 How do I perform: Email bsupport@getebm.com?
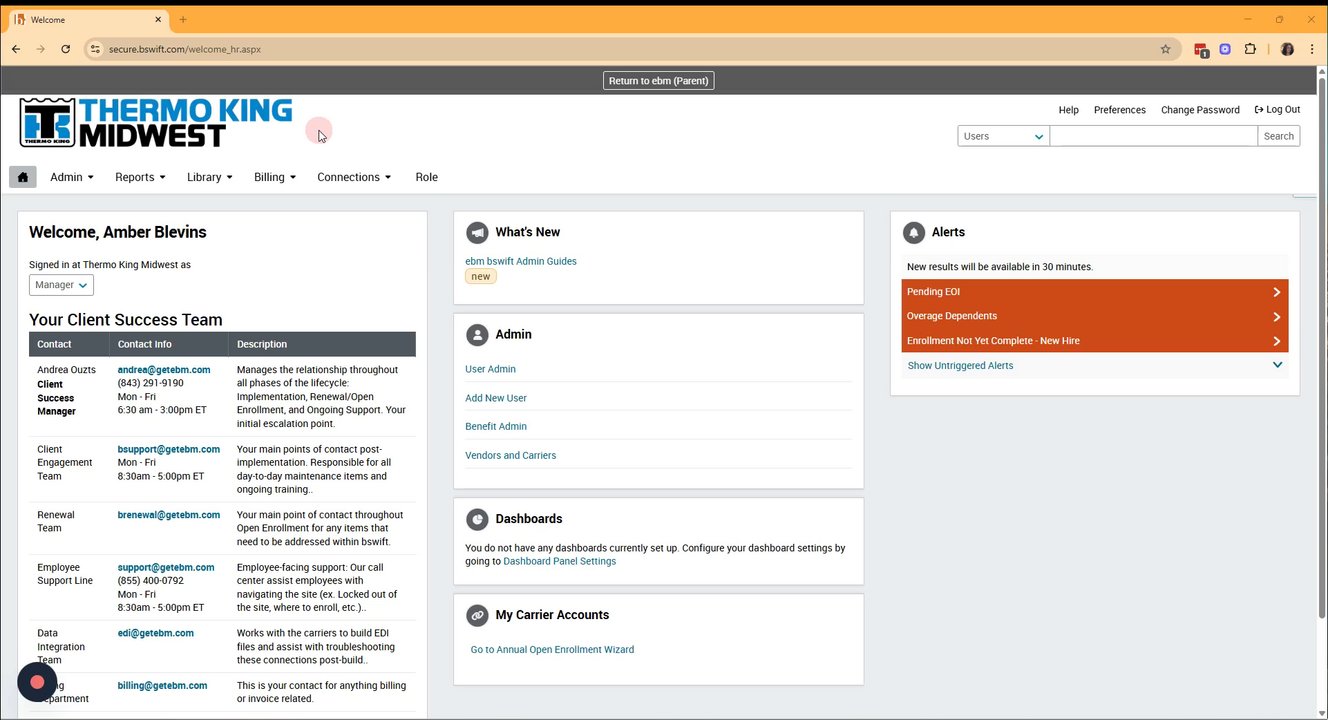(168, 450)
